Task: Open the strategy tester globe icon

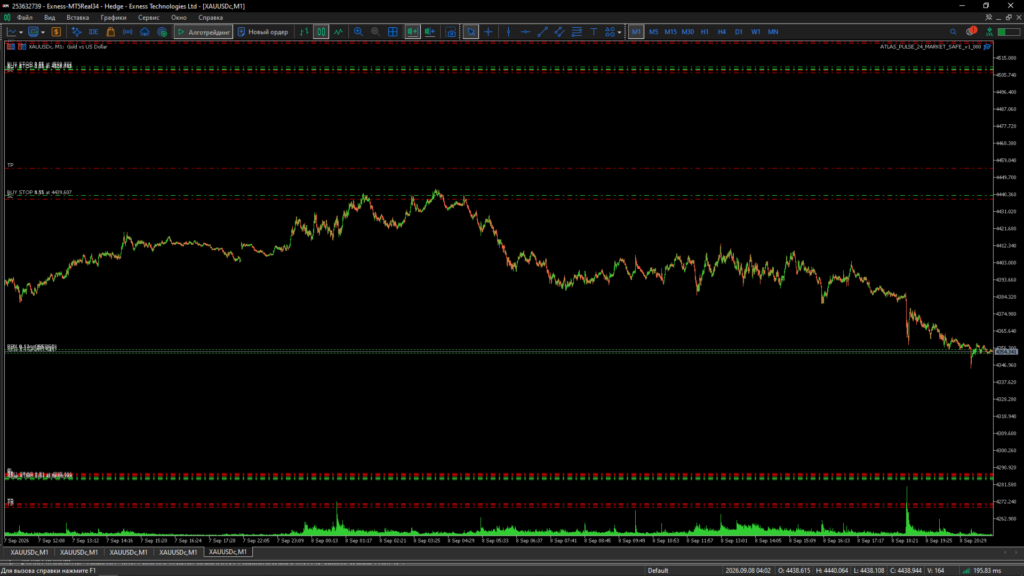Action: [x=162, y=32]
